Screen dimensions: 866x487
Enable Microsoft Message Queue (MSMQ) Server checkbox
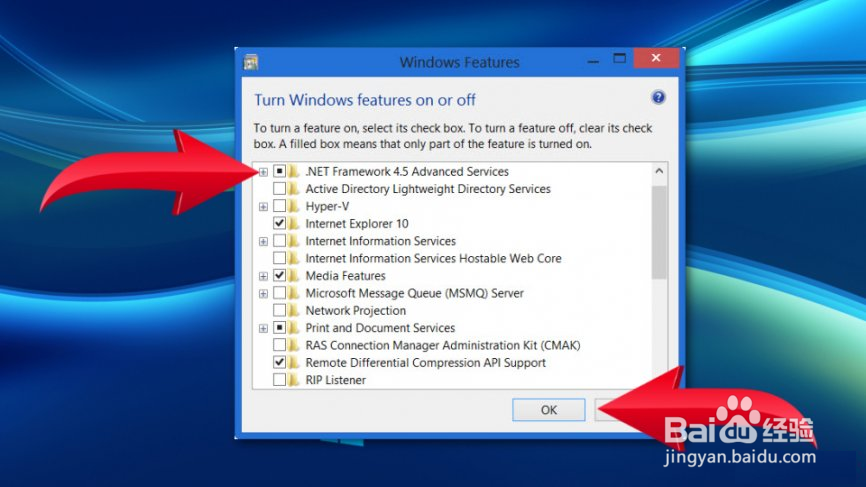[279, 293]
